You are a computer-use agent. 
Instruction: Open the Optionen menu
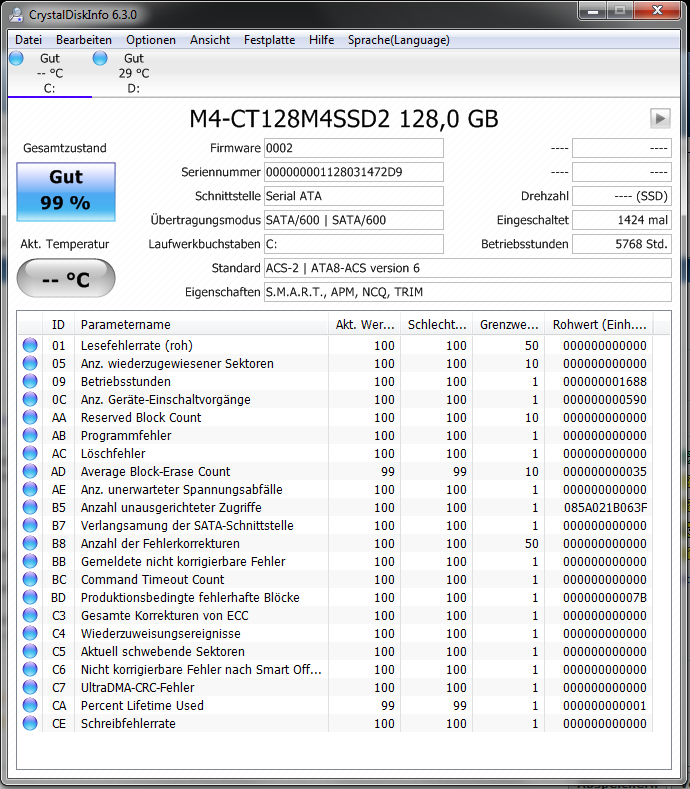pos(150,40)
